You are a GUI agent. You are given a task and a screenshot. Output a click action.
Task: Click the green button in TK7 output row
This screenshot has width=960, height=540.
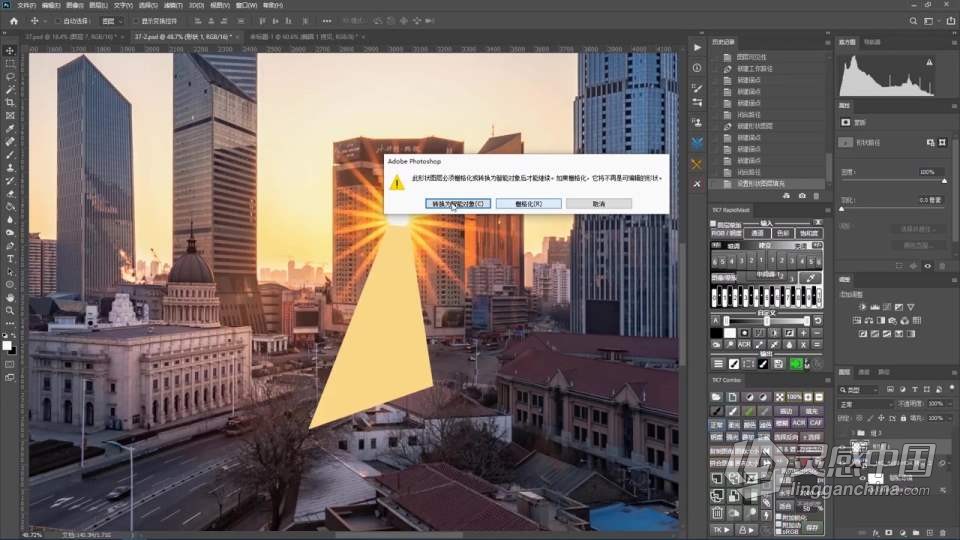tap(795, 364)
